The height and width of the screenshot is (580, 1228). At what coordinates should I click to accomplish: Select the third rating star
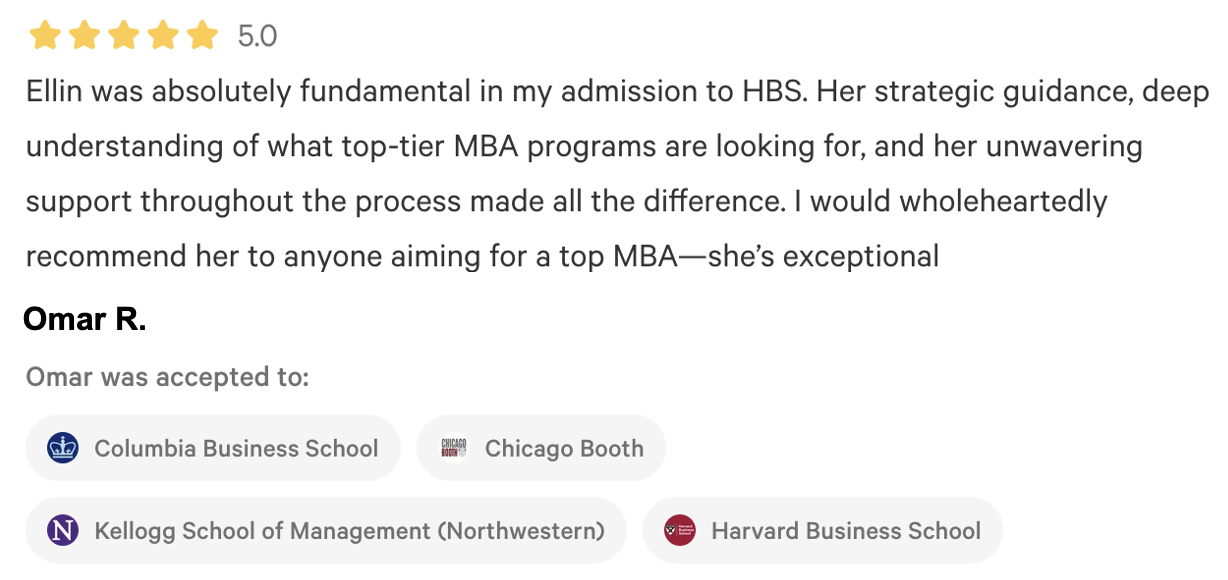coord(123,36)
